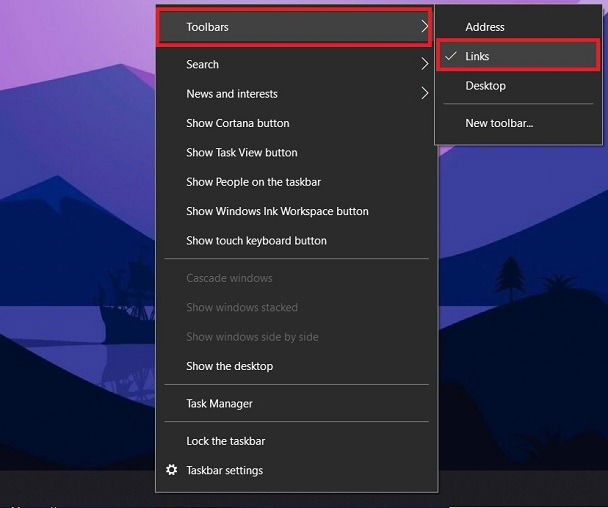Toggle Show Task View button

(x=297, y=152)
